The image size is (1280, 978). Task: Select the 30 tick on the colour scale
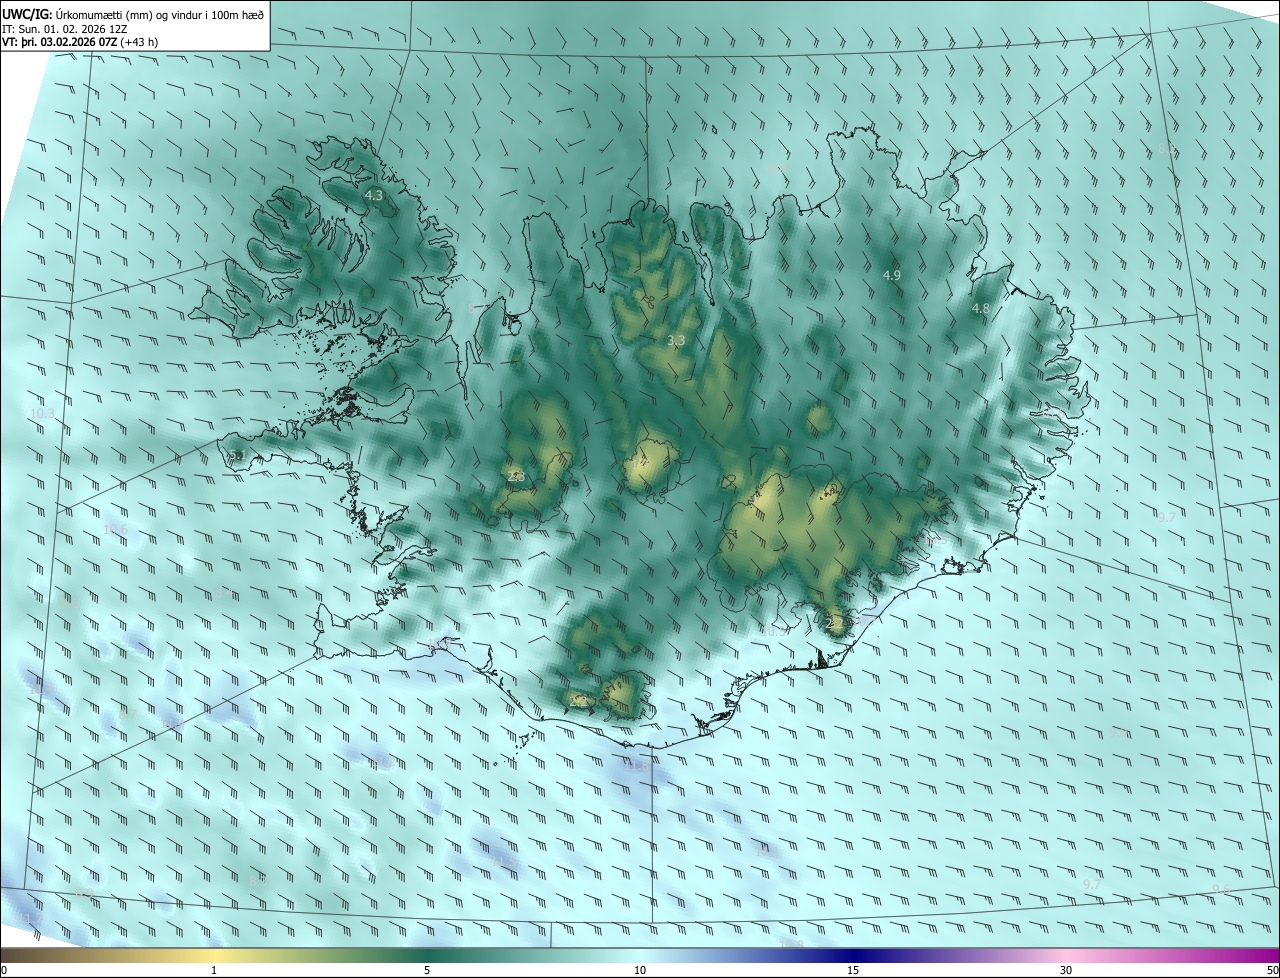pyautogui.click(x=1066, y=971)
